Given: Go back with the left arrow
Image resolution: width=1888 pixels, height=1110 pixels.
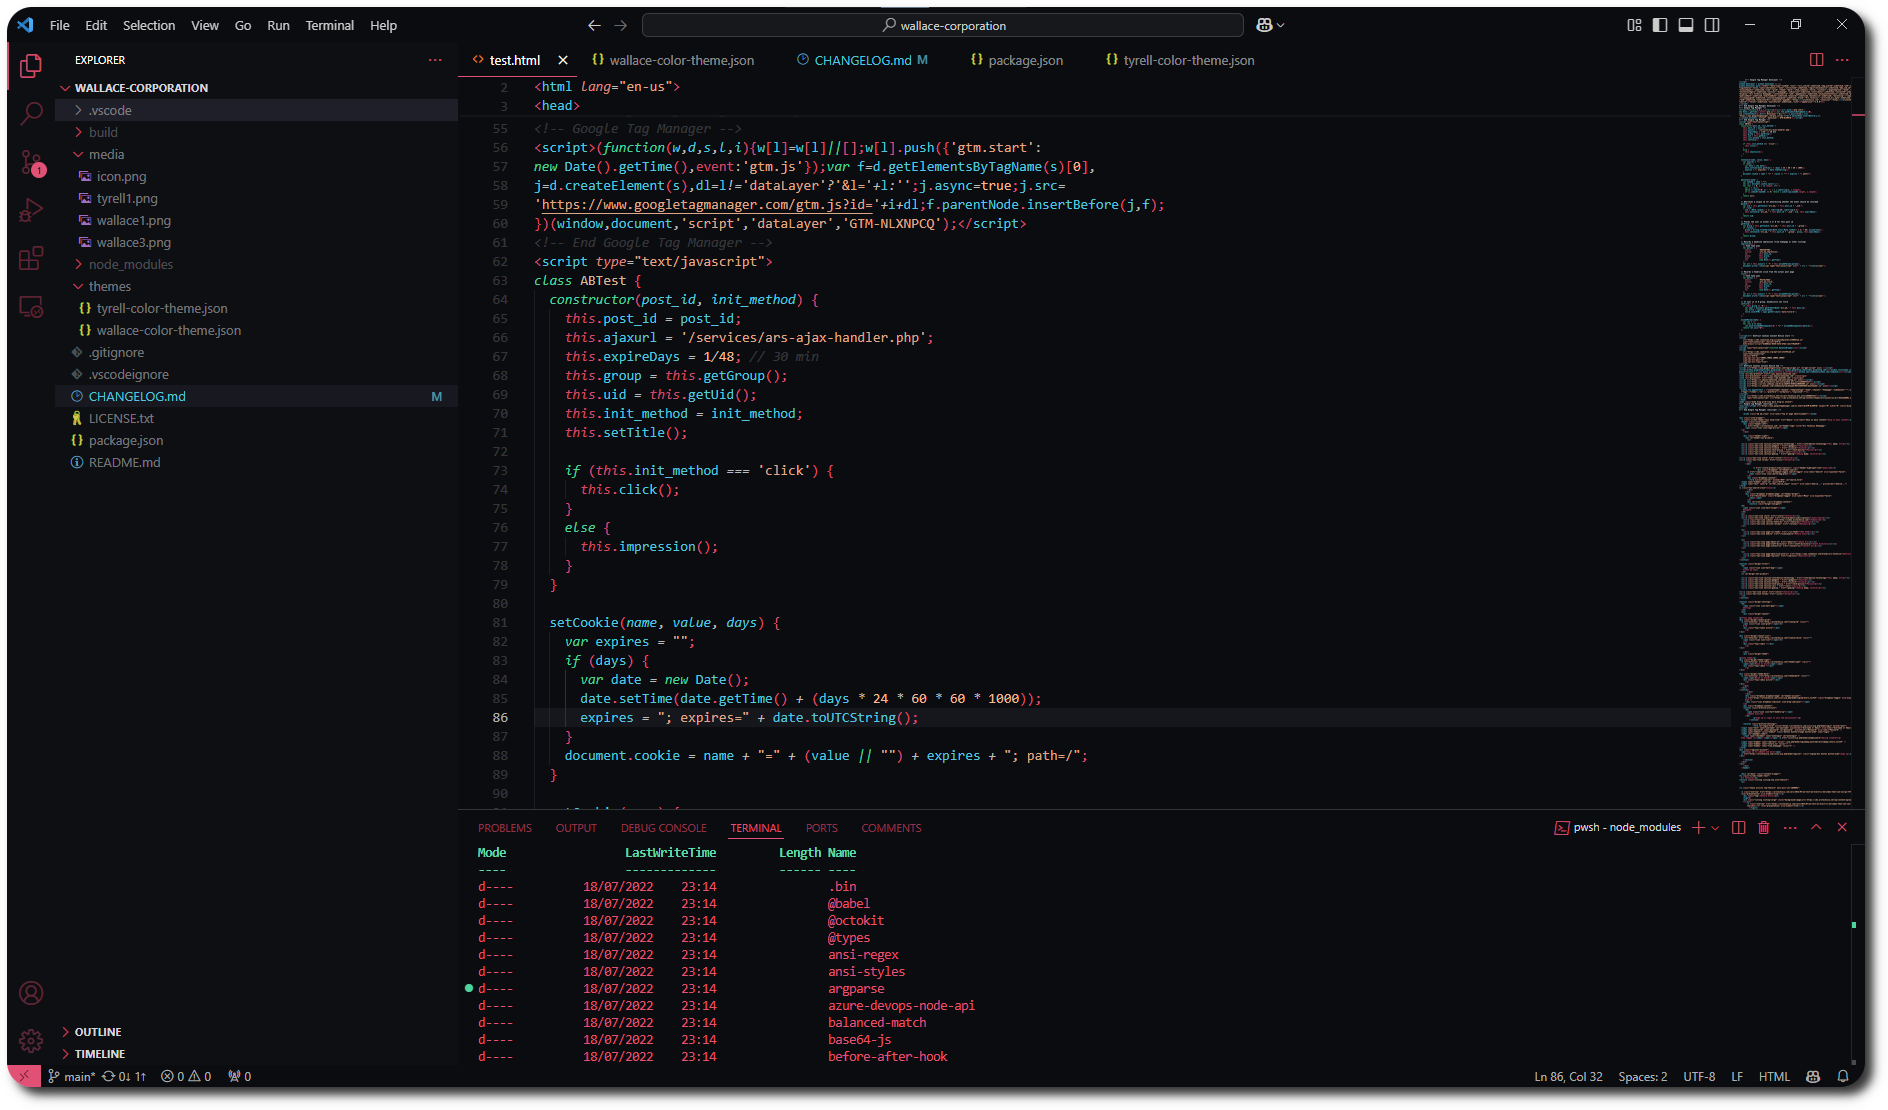Looking at the screenshot, I should pos(594,25).
